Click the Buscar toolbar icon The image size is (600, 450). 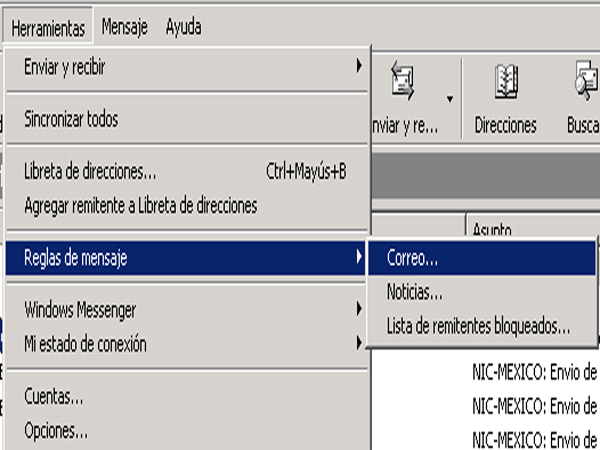(x=587, y=82)
